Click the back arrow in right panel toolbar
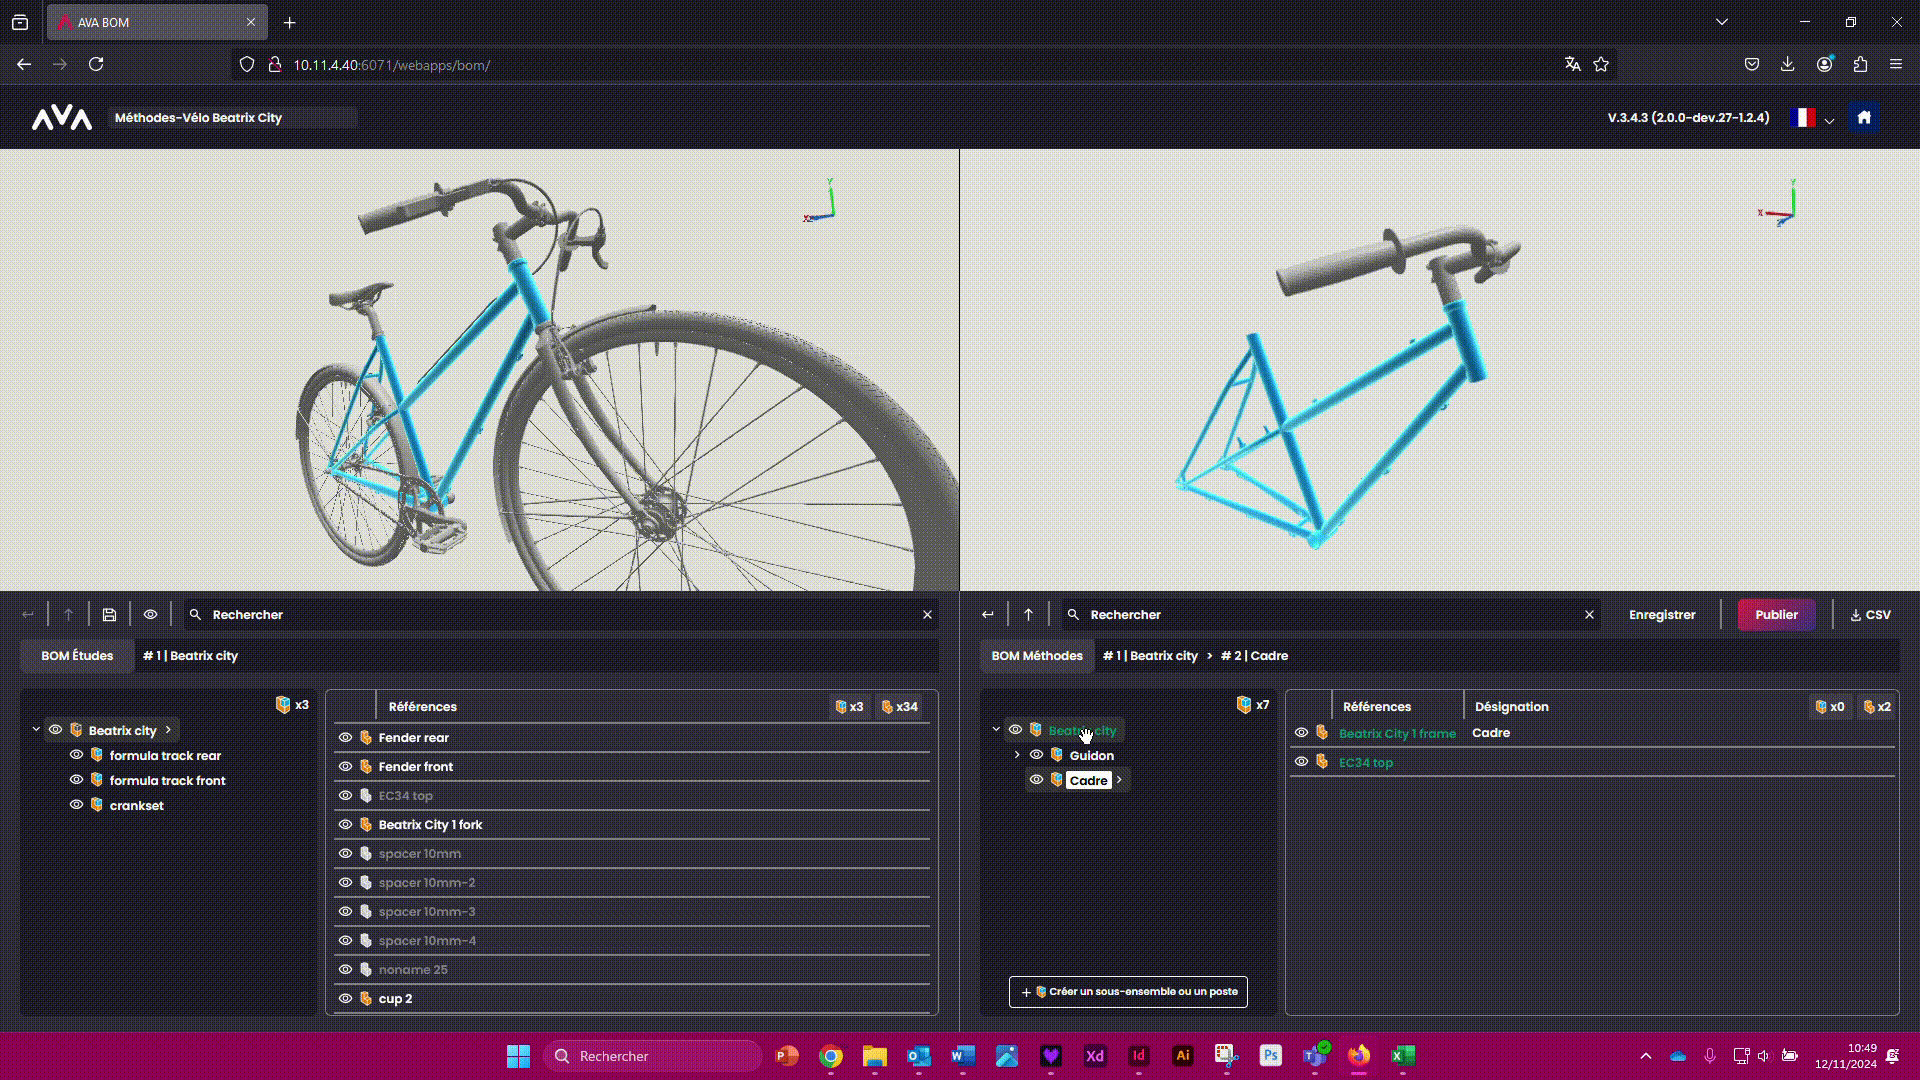Image resolution: width=1920 pixels, height=1080 pixels. 988,615
